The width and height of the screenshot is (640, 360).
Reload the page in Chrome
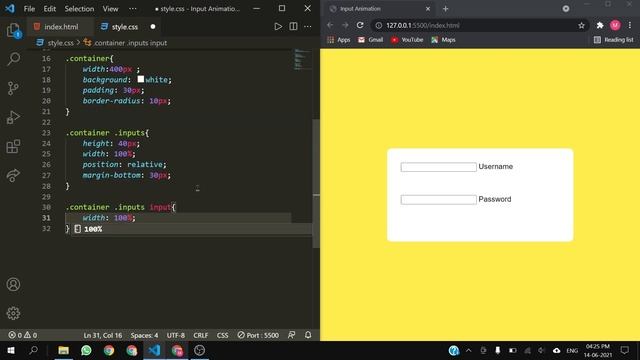click(x=360, y=25)
